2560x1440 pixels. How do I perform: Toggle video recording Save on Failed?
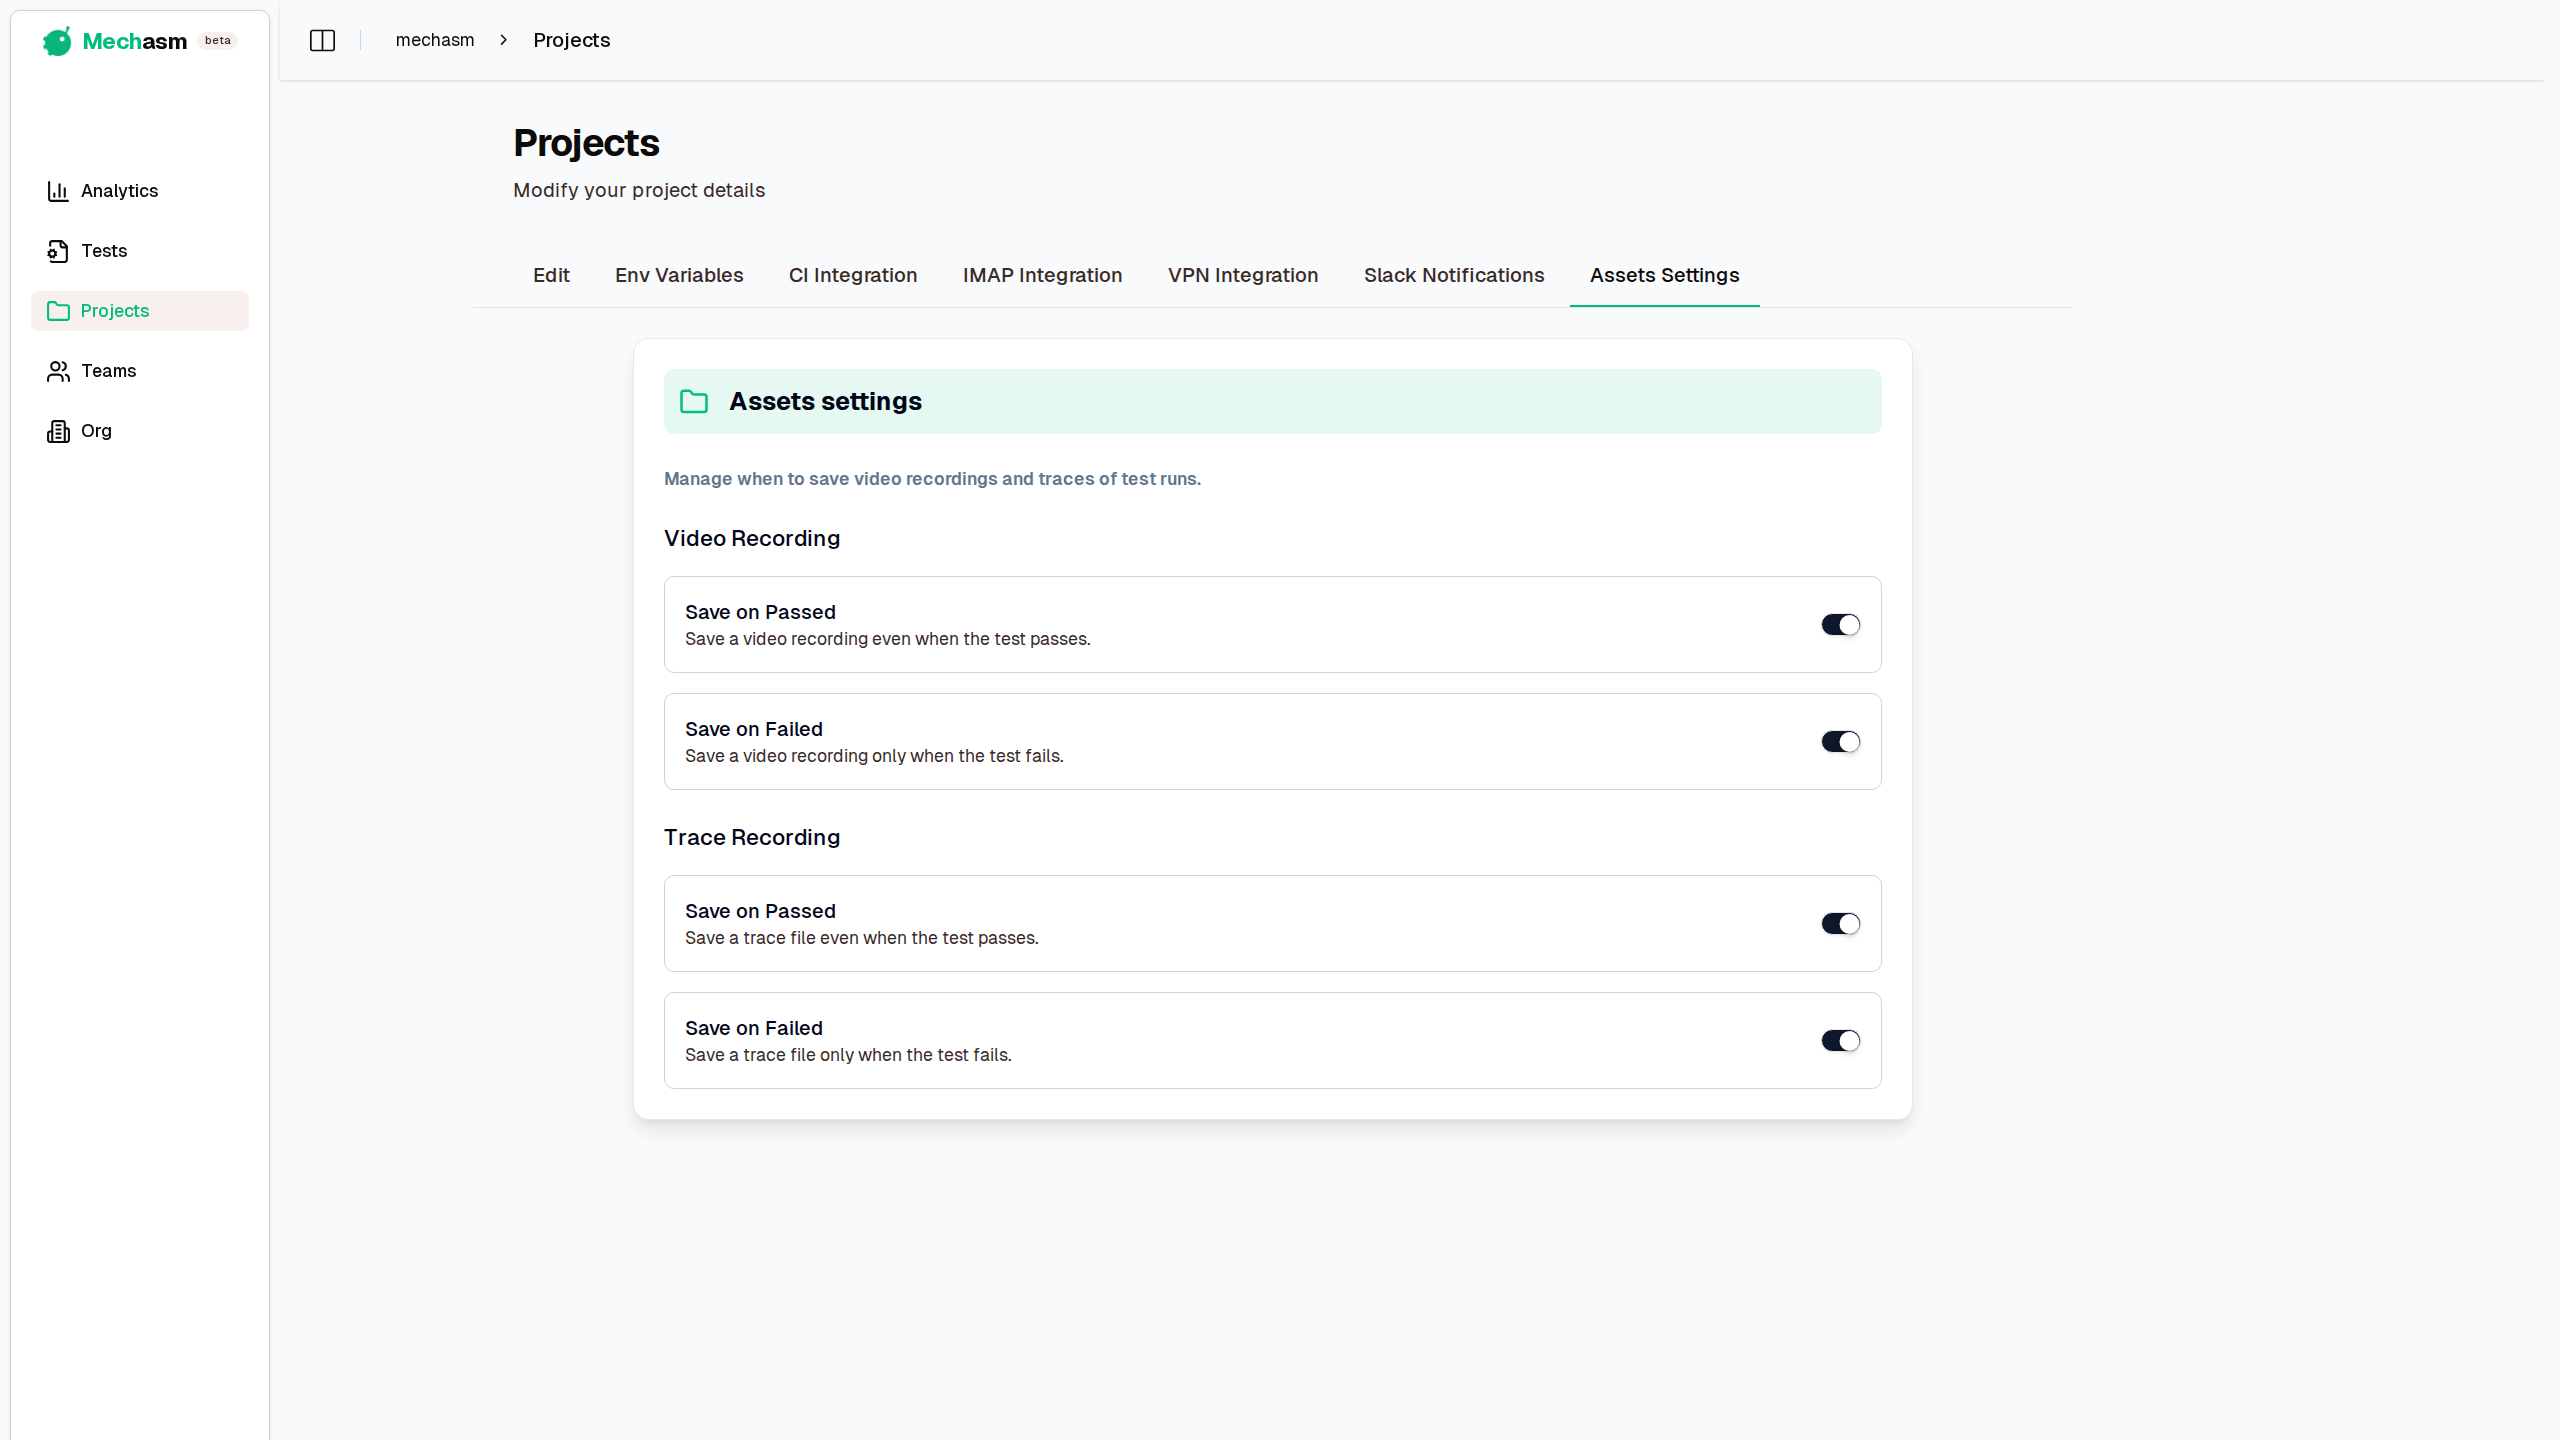tap(1840, 742)
